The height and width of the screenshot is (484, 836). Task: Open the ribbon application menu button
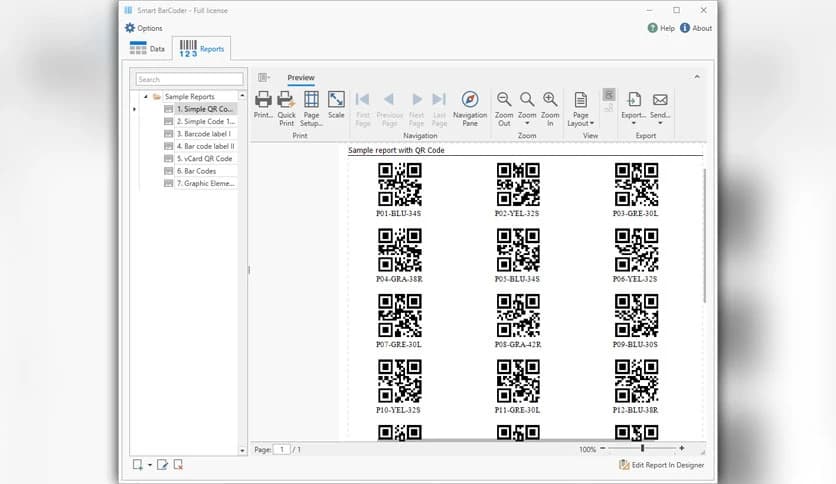(x=264, y=78)
